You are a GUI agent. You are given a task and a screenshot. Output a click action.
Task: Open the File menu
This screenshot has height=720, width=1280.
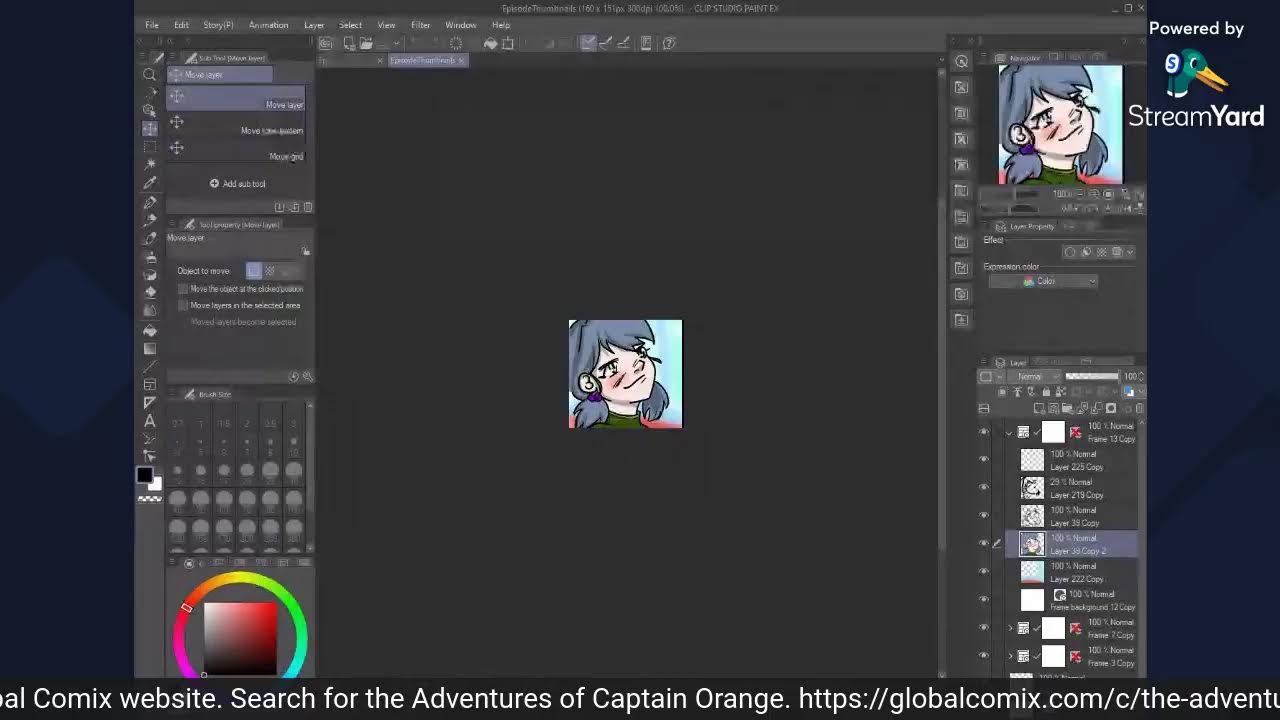coord(152,25)
